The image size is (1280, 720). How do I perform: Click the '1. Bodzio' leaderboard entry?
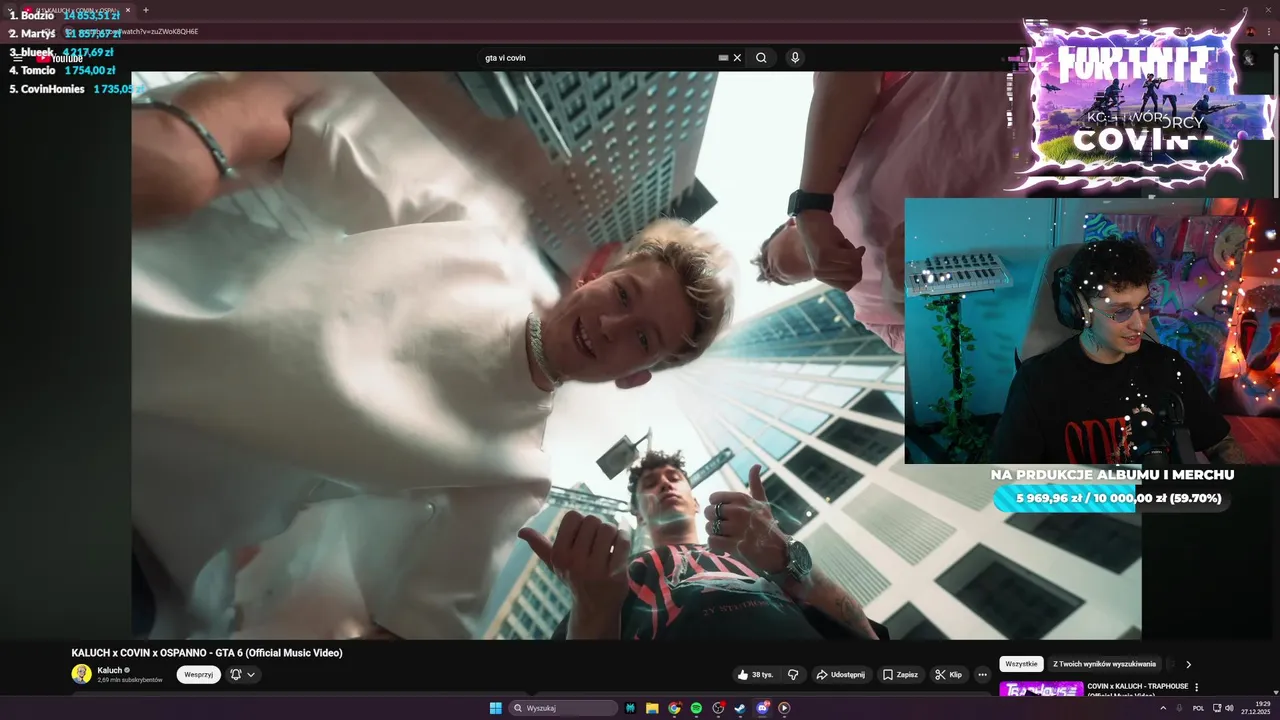click(x=65, y=16)
